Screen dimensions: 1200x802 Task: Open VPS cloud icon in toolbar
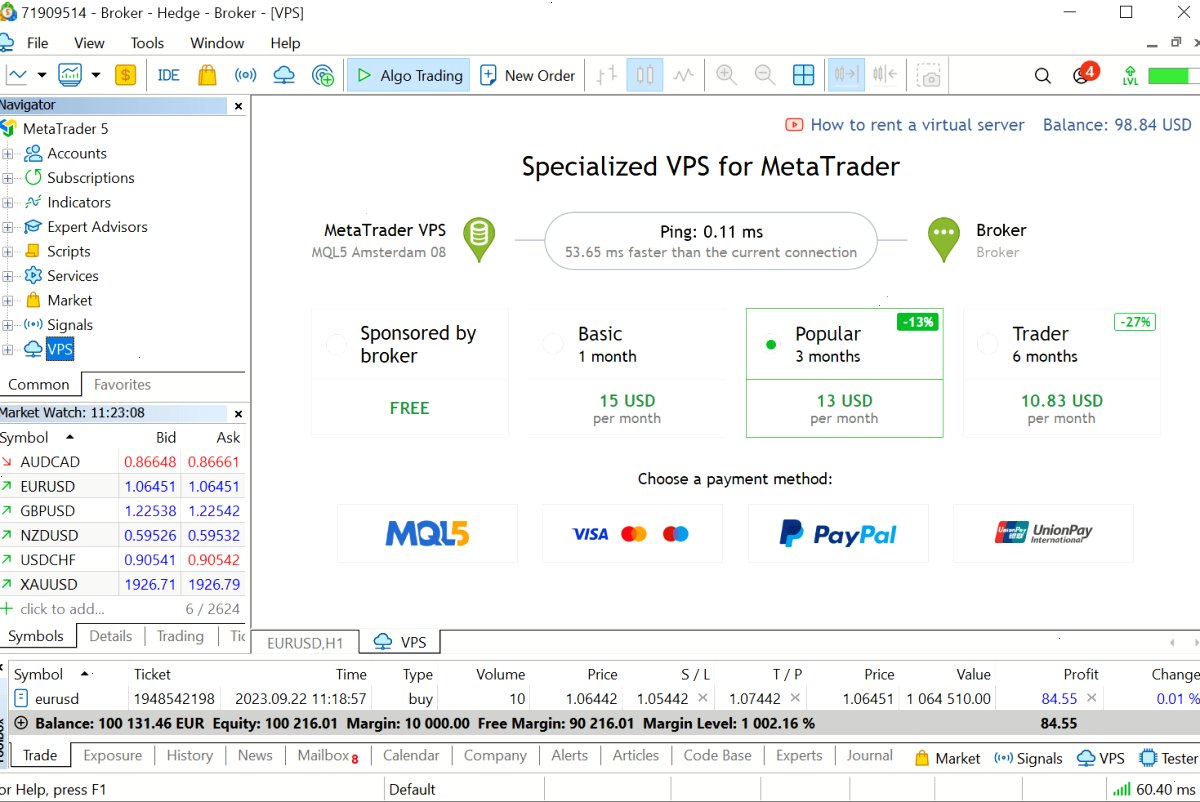284,75
